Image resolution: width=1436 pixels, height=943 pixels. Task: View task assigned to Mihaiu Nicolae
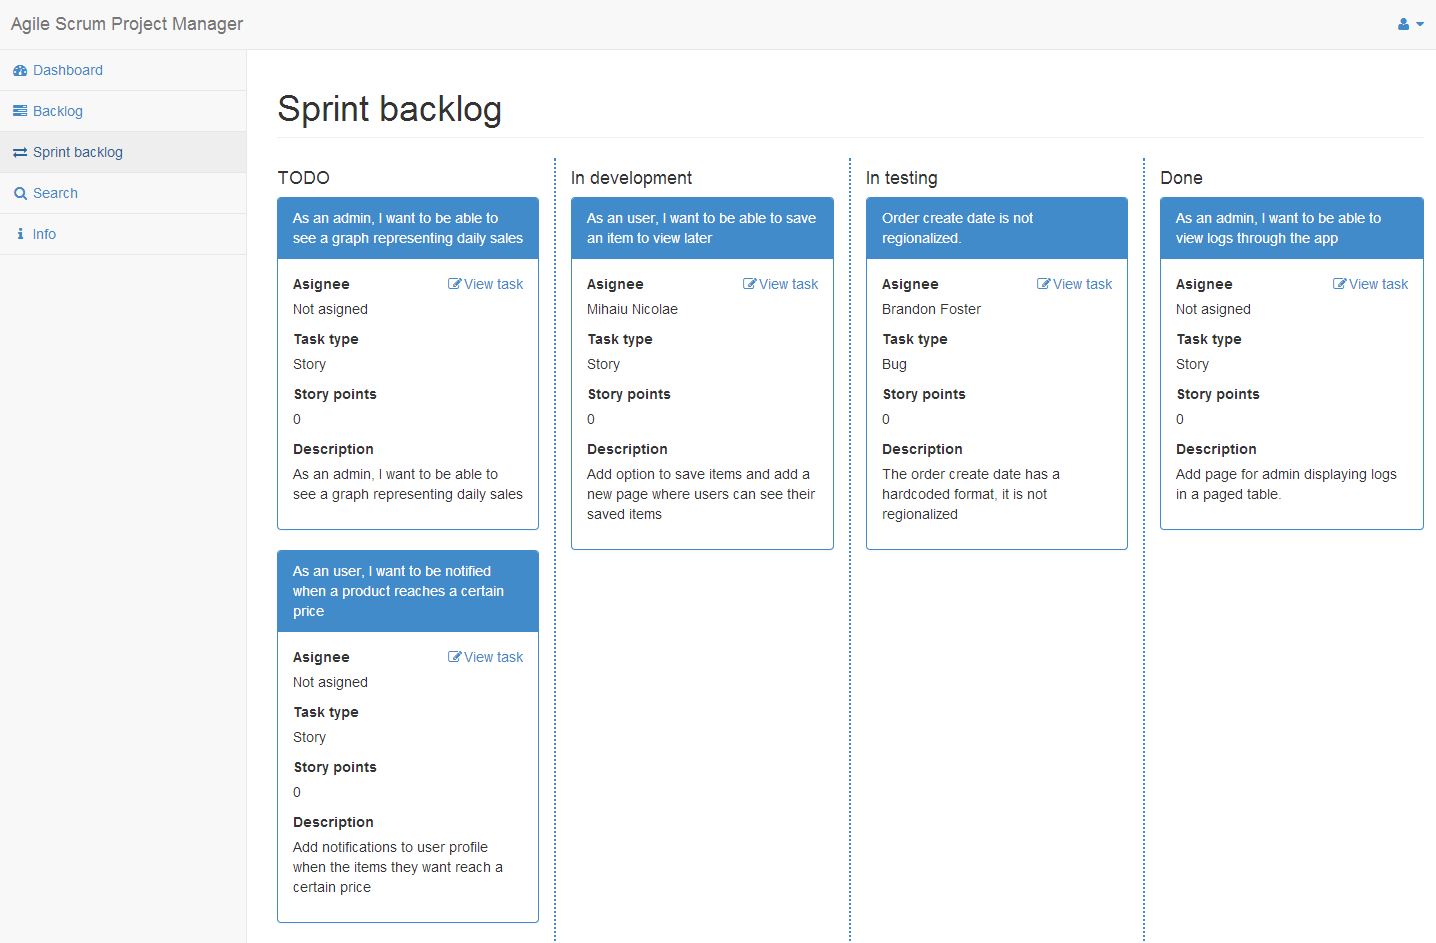[781, 284]
